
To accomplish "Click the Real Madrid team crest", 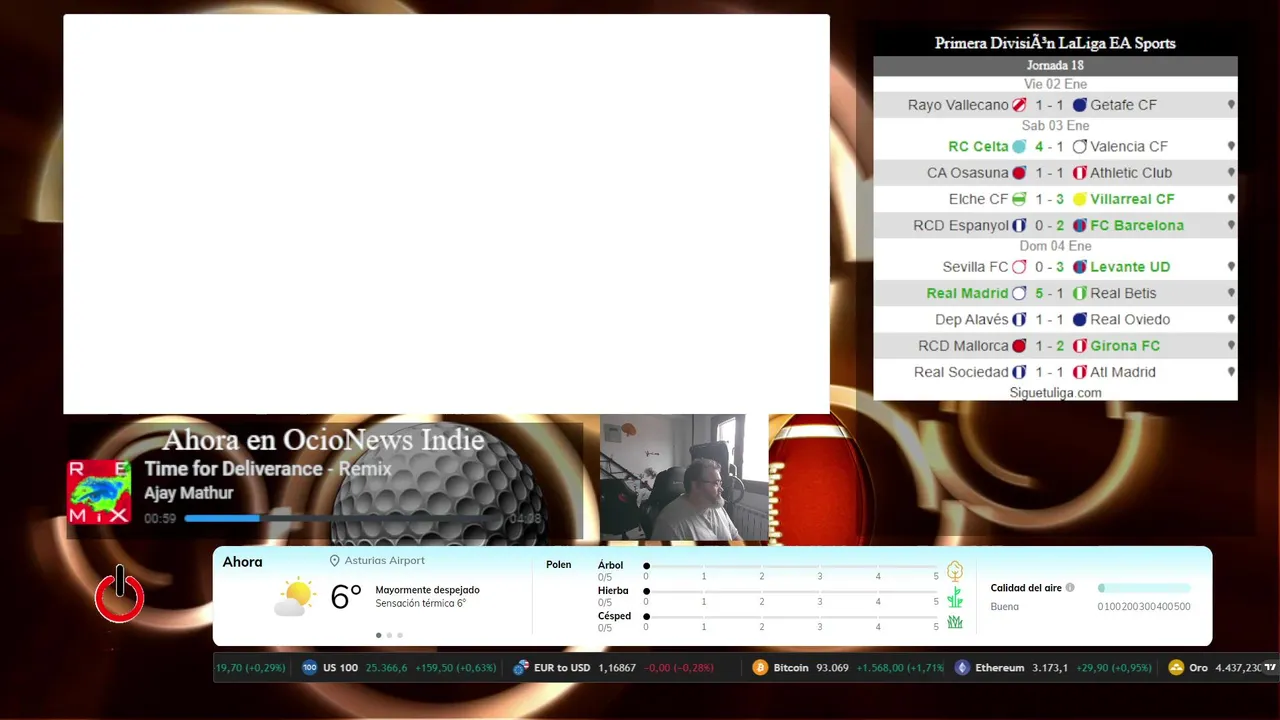I will pos(1019,293).
